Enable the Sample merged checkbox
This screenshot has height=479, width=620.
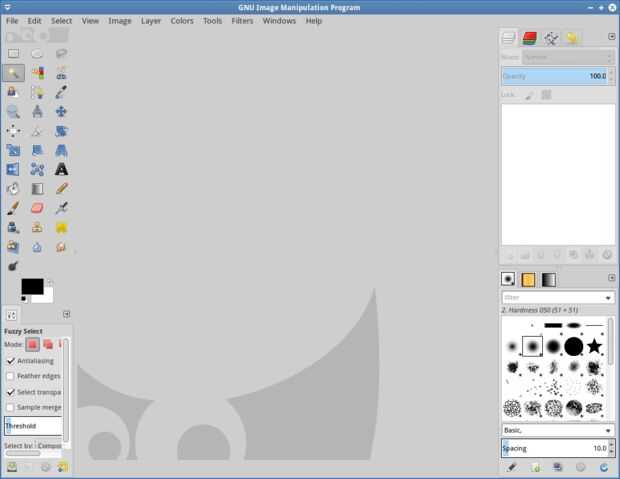[x=11, y=407]
